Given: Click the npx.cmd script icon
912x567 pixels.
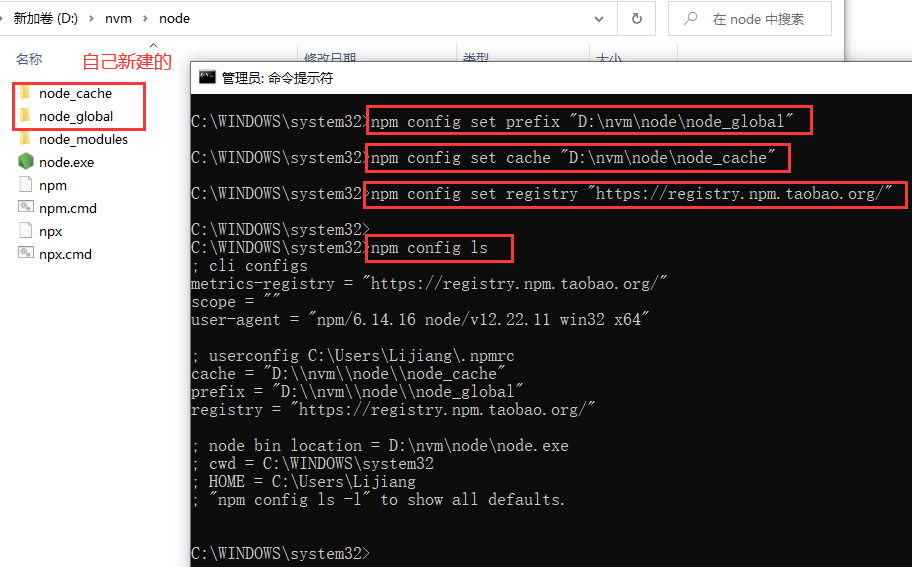Looking at the screenshot, I should coord(26,254).
